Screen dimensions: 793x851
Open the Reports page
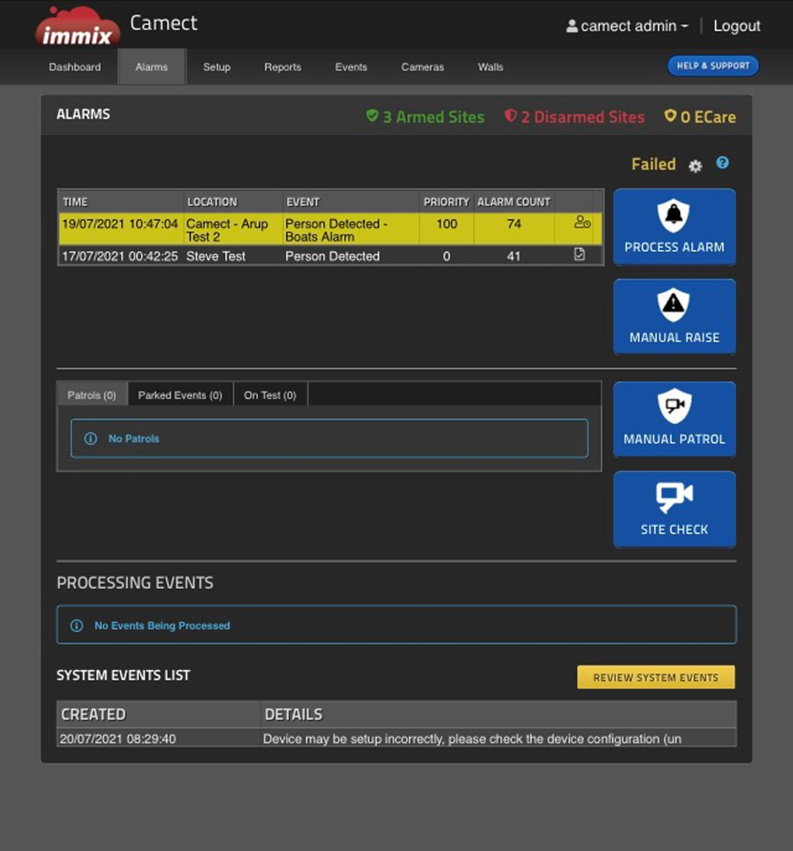pos(283,67)
